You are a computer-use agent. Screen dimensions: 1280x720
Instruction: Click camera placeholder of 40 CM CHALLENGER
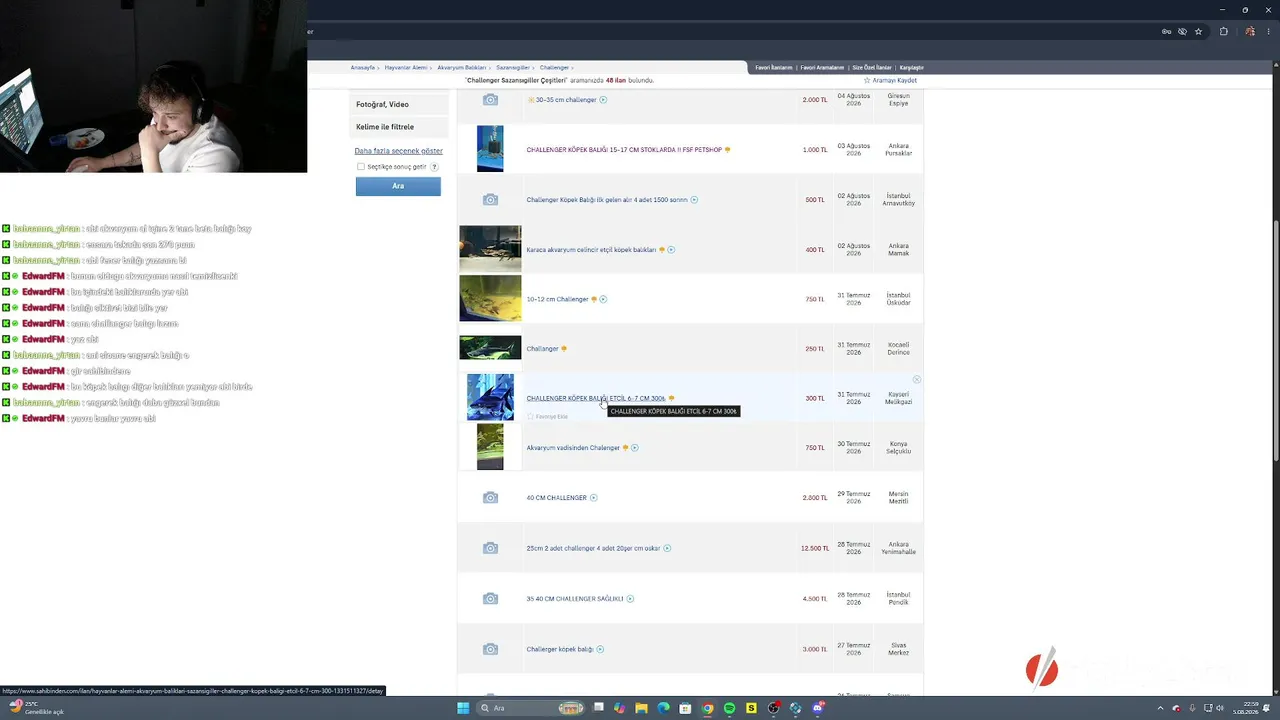(x=490, y=498)
